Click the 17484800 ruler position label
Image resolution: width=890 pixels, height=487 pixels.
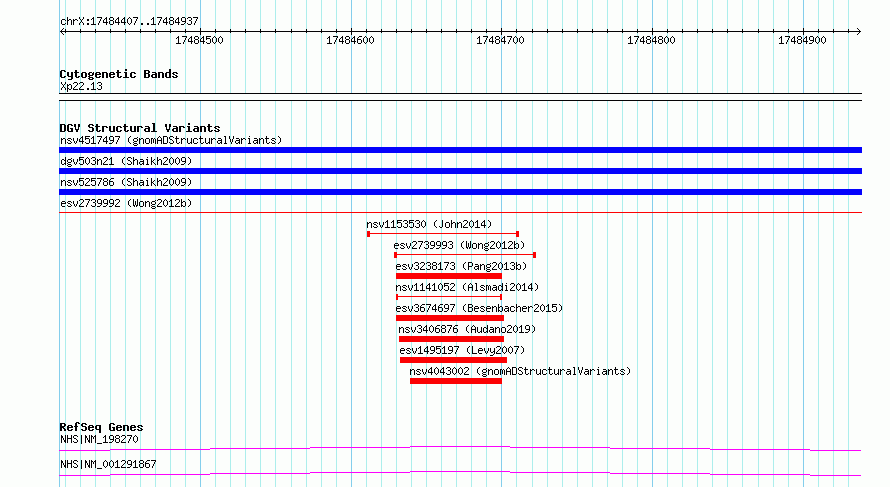[651, 40]
